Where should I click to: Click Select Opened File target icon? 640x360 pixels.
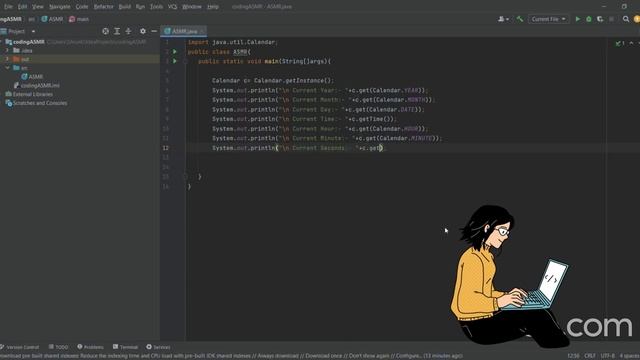pyautogui.click(x=105, y=31)
